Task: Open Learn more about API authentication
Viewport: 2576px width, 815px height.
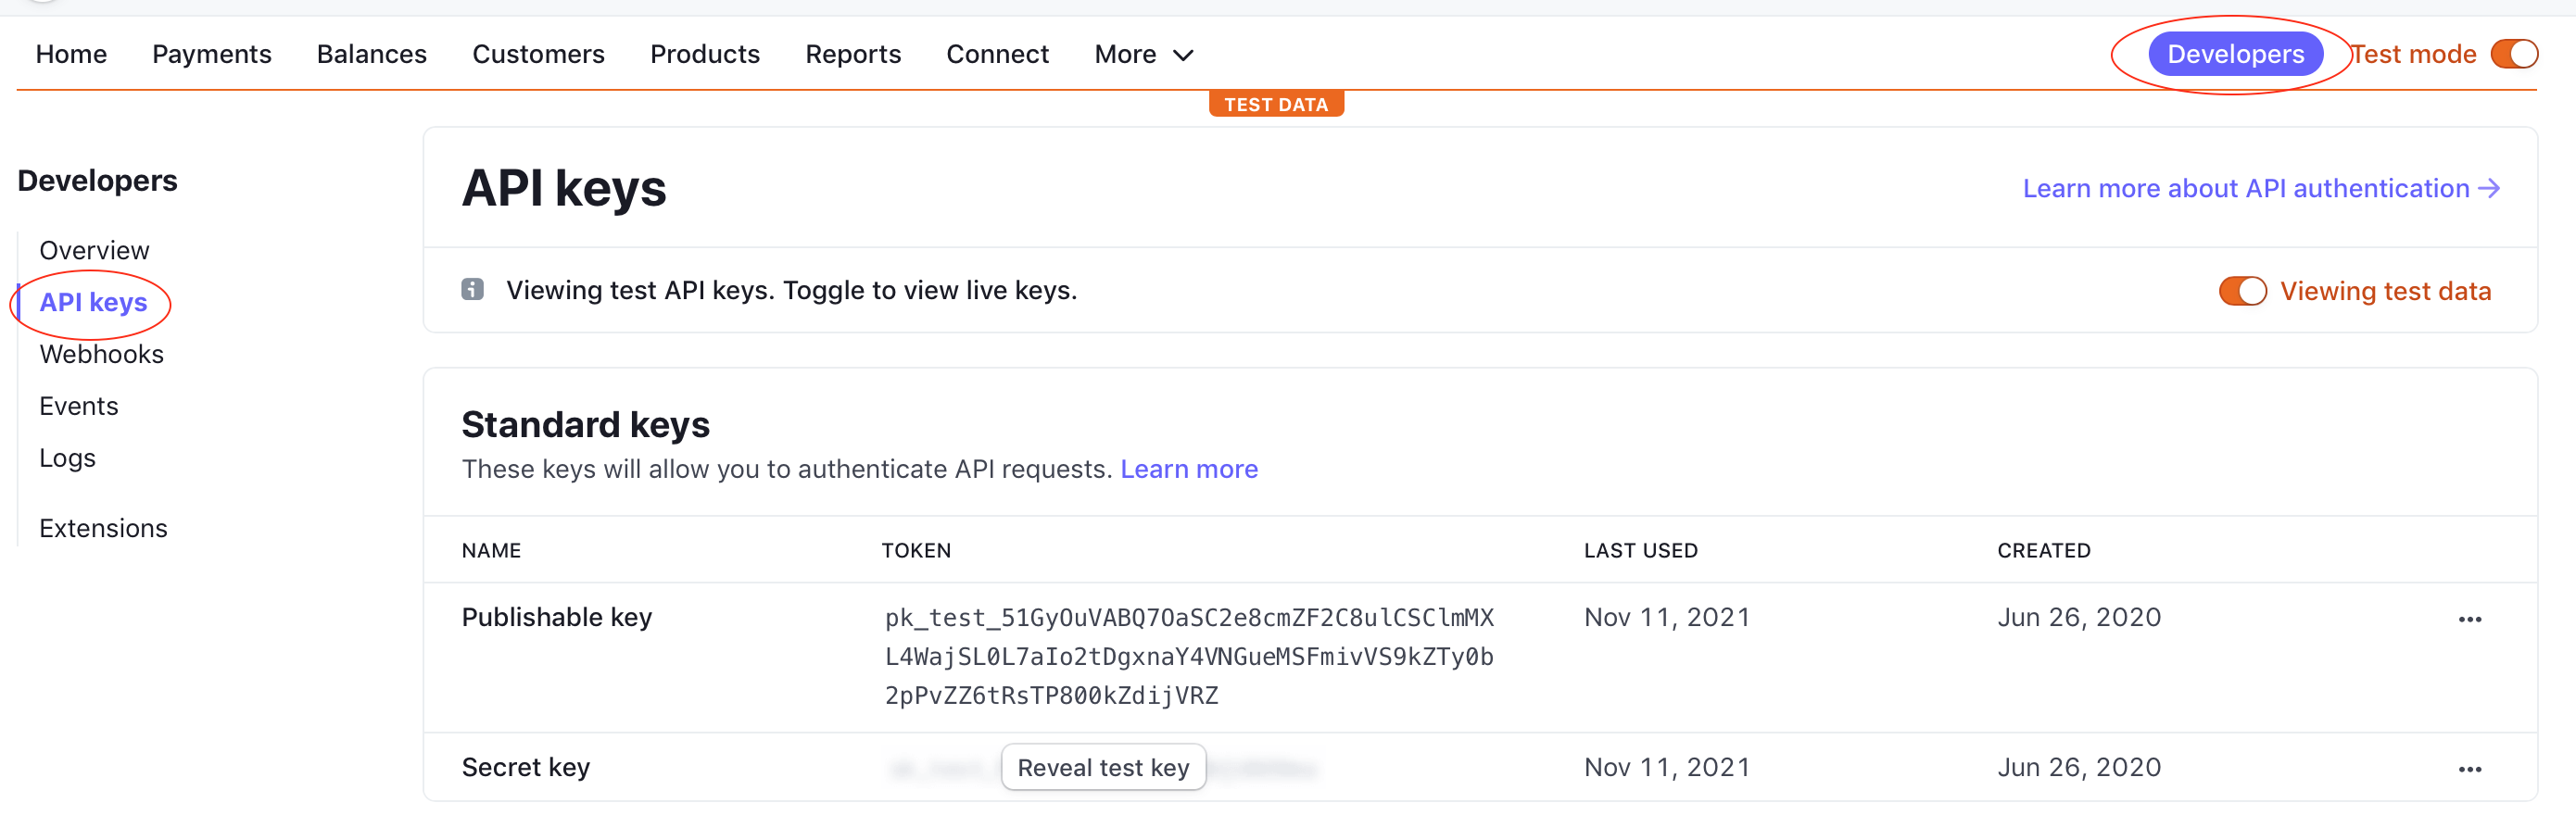Action: click(x=2245, y=188)
